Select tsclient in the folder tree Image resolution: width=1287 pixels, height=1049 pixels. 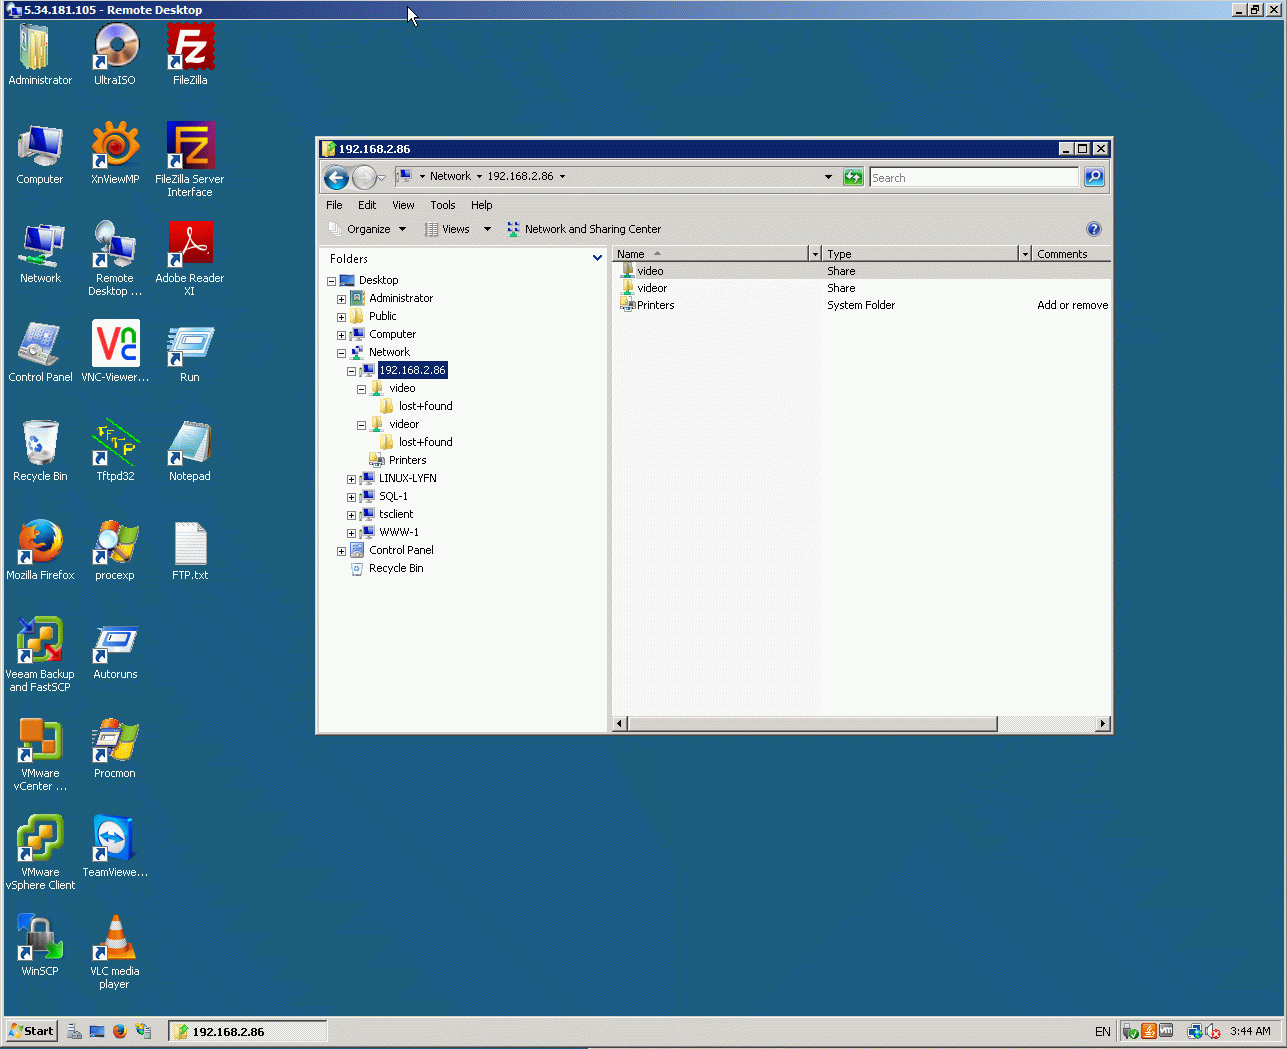tap(396, 514)
